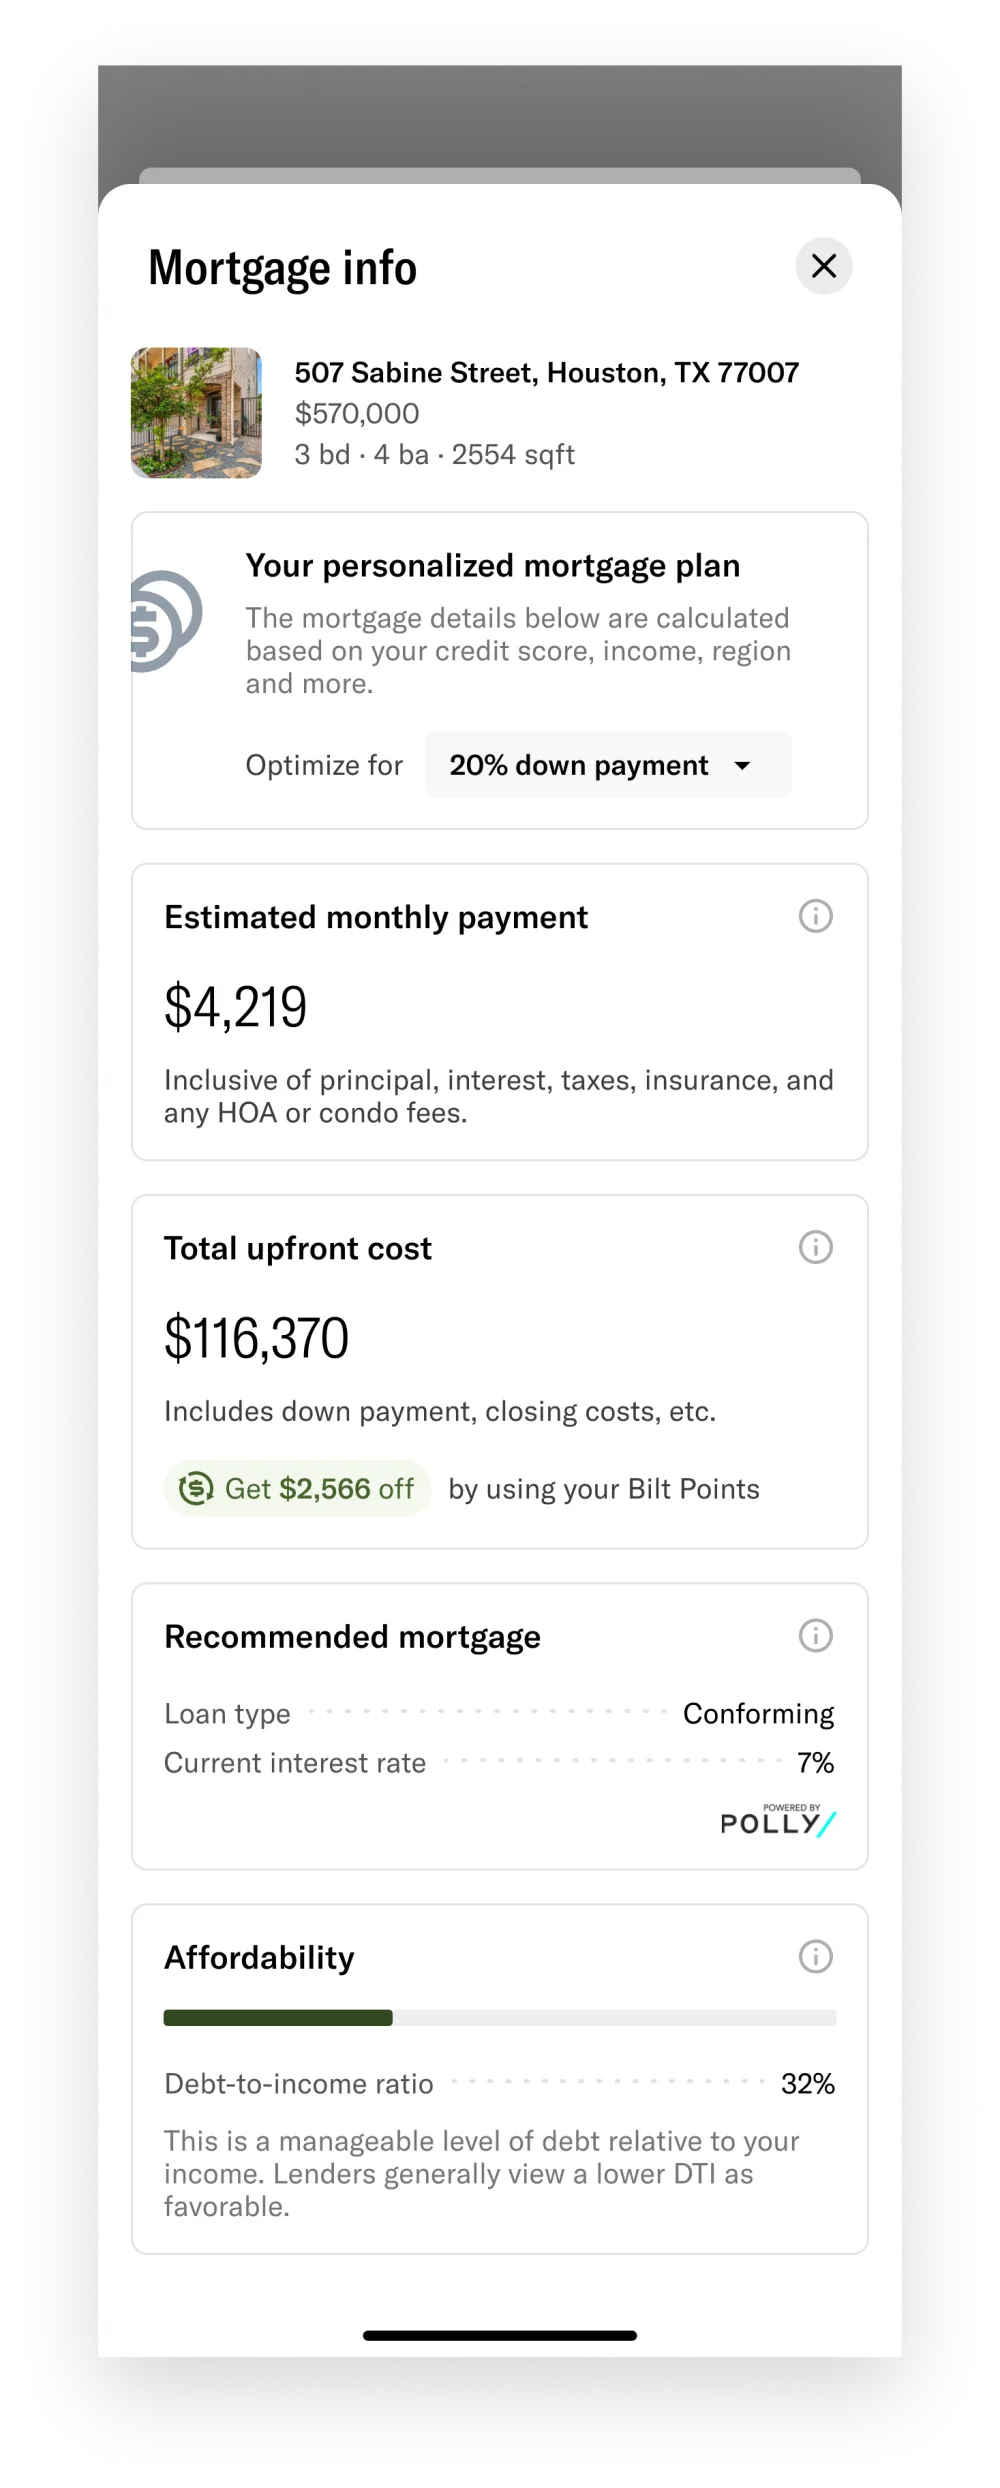Click the Bilt Points coin icon
Screen dimensions: 1000x2488
tap(196, 1489)
